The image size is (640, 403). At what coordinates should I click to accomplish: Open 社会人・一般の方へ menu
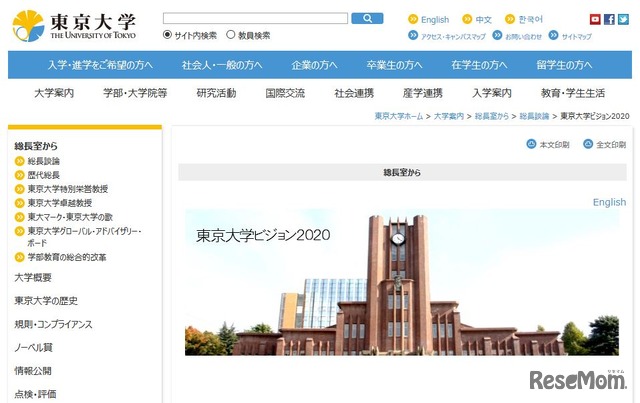tap(222, 65)
